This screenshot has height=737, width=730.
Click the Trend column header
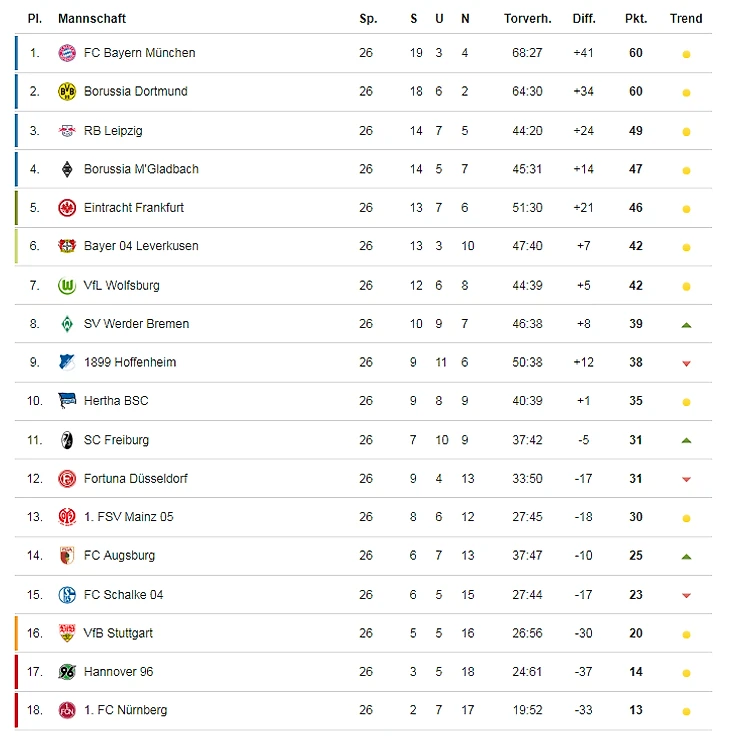(x=686, y=19)
